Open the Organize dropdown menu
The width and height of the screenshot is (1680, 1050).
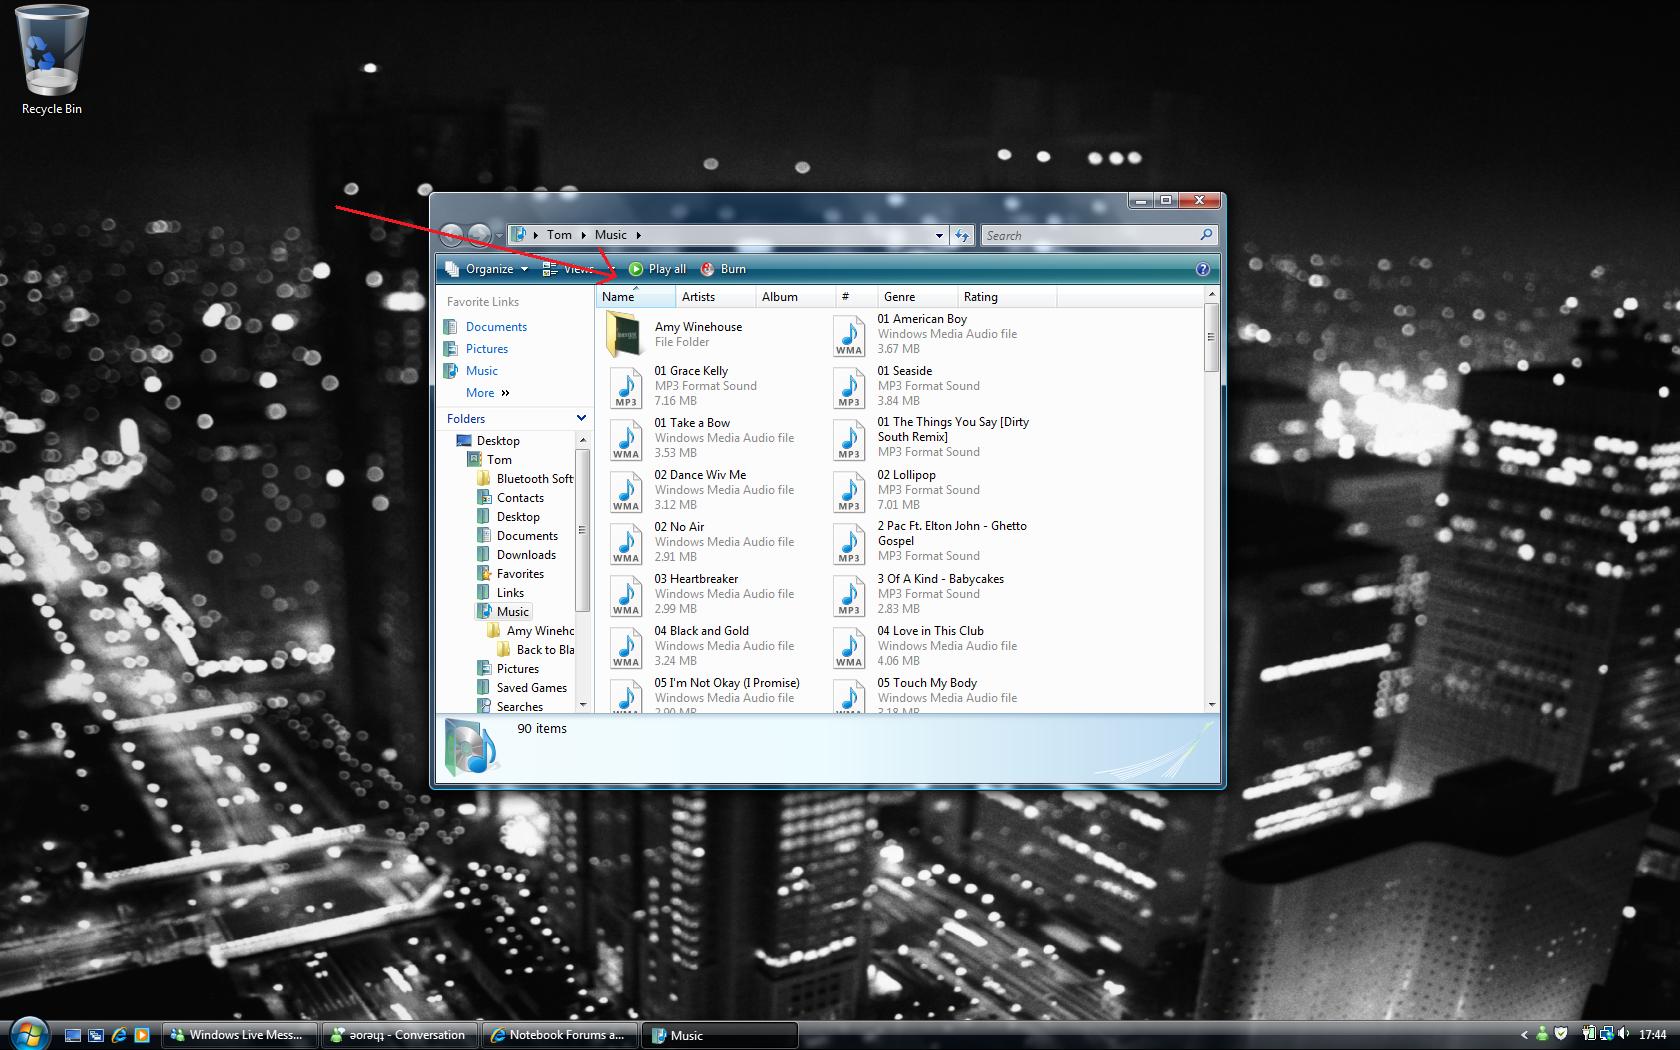pyautogui.click(x=487, y=269)
